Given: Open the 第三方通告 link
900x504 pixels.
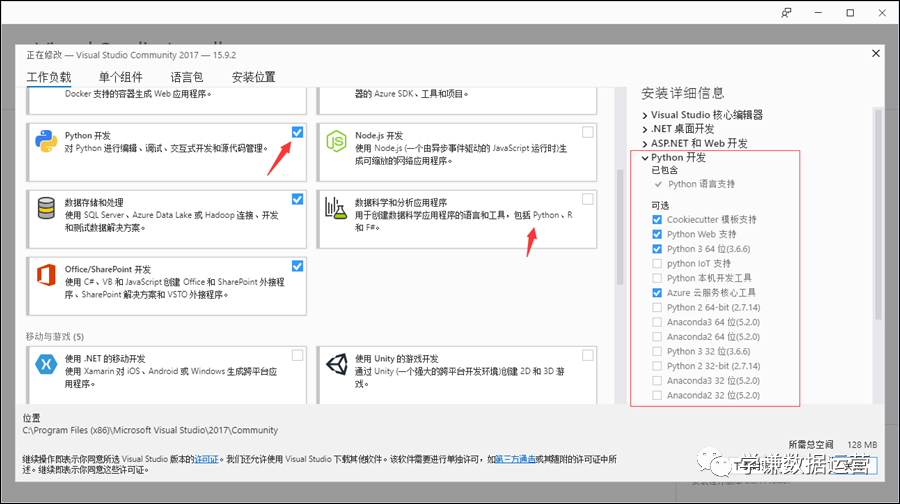Looking at the screenshot, I should pos(515,459).
